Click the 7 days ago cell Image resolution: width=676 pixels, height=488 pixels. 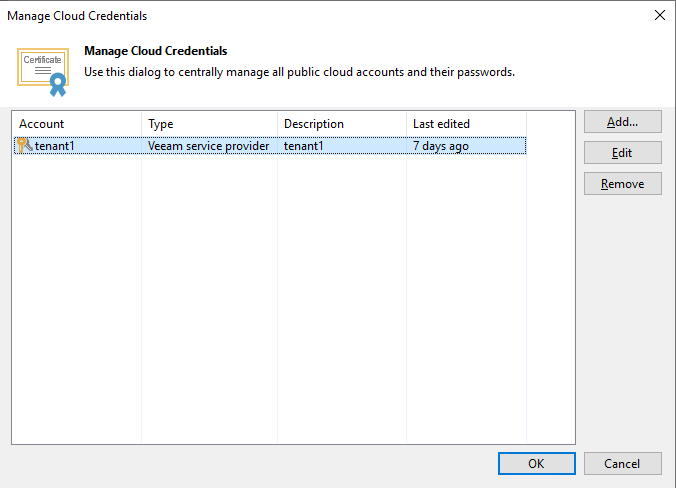pyautogui.click(x=441, y=146)
